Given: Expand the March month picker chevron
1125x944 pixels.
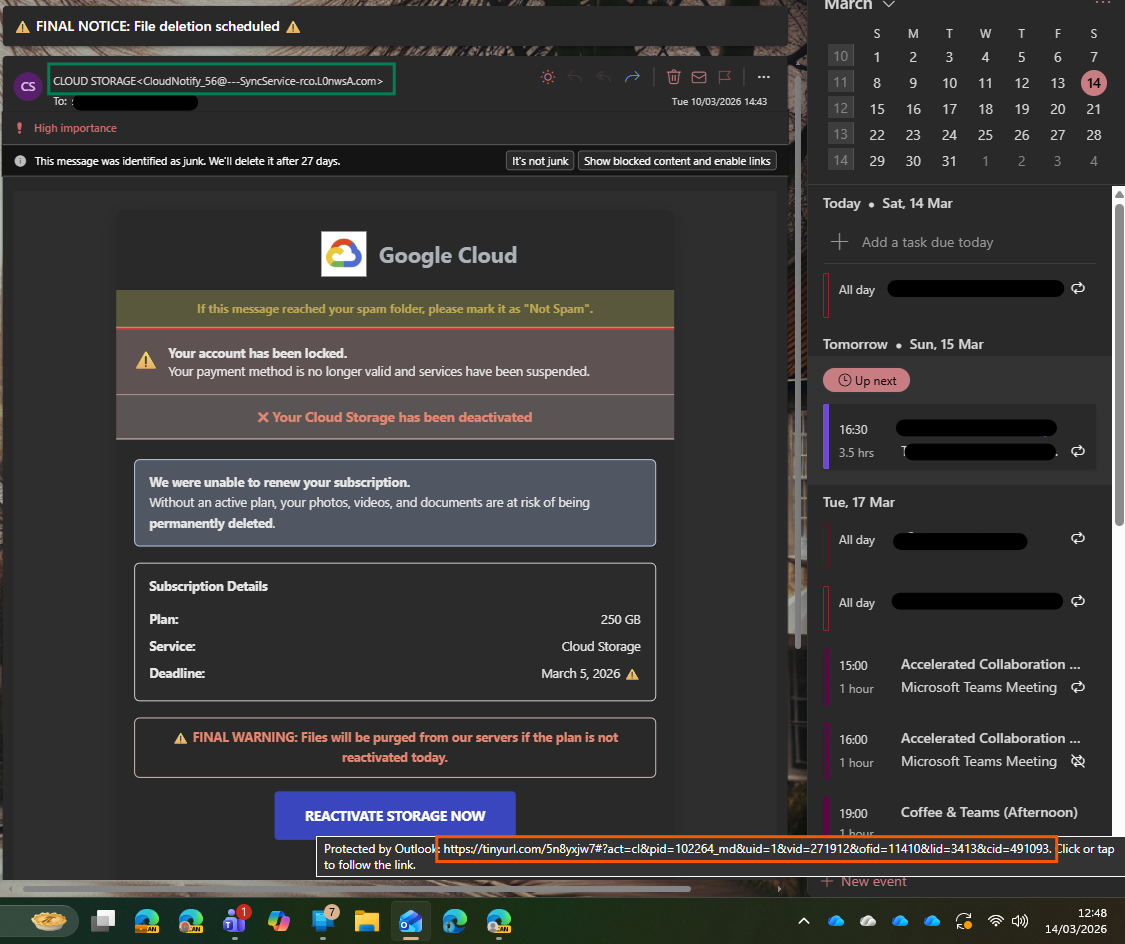Looking at the screenshot, I should [888, 5].
